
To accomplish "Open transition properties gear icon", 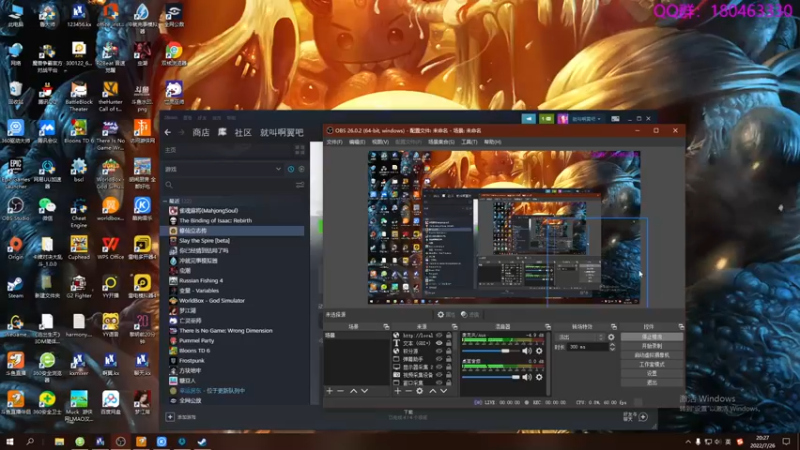I will pos(611,337).
